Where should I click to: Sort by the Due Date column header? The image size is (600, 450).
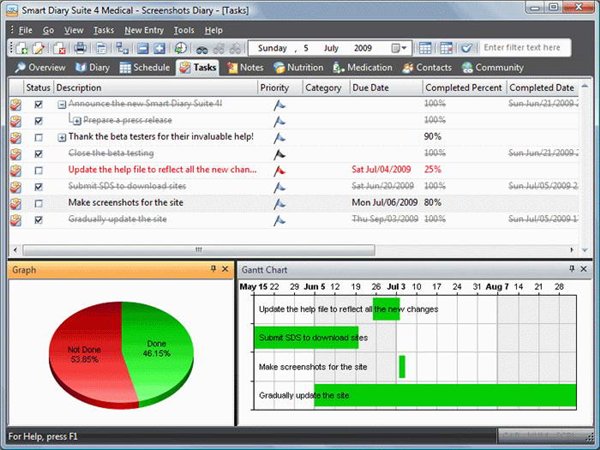(x=386, y=88)
